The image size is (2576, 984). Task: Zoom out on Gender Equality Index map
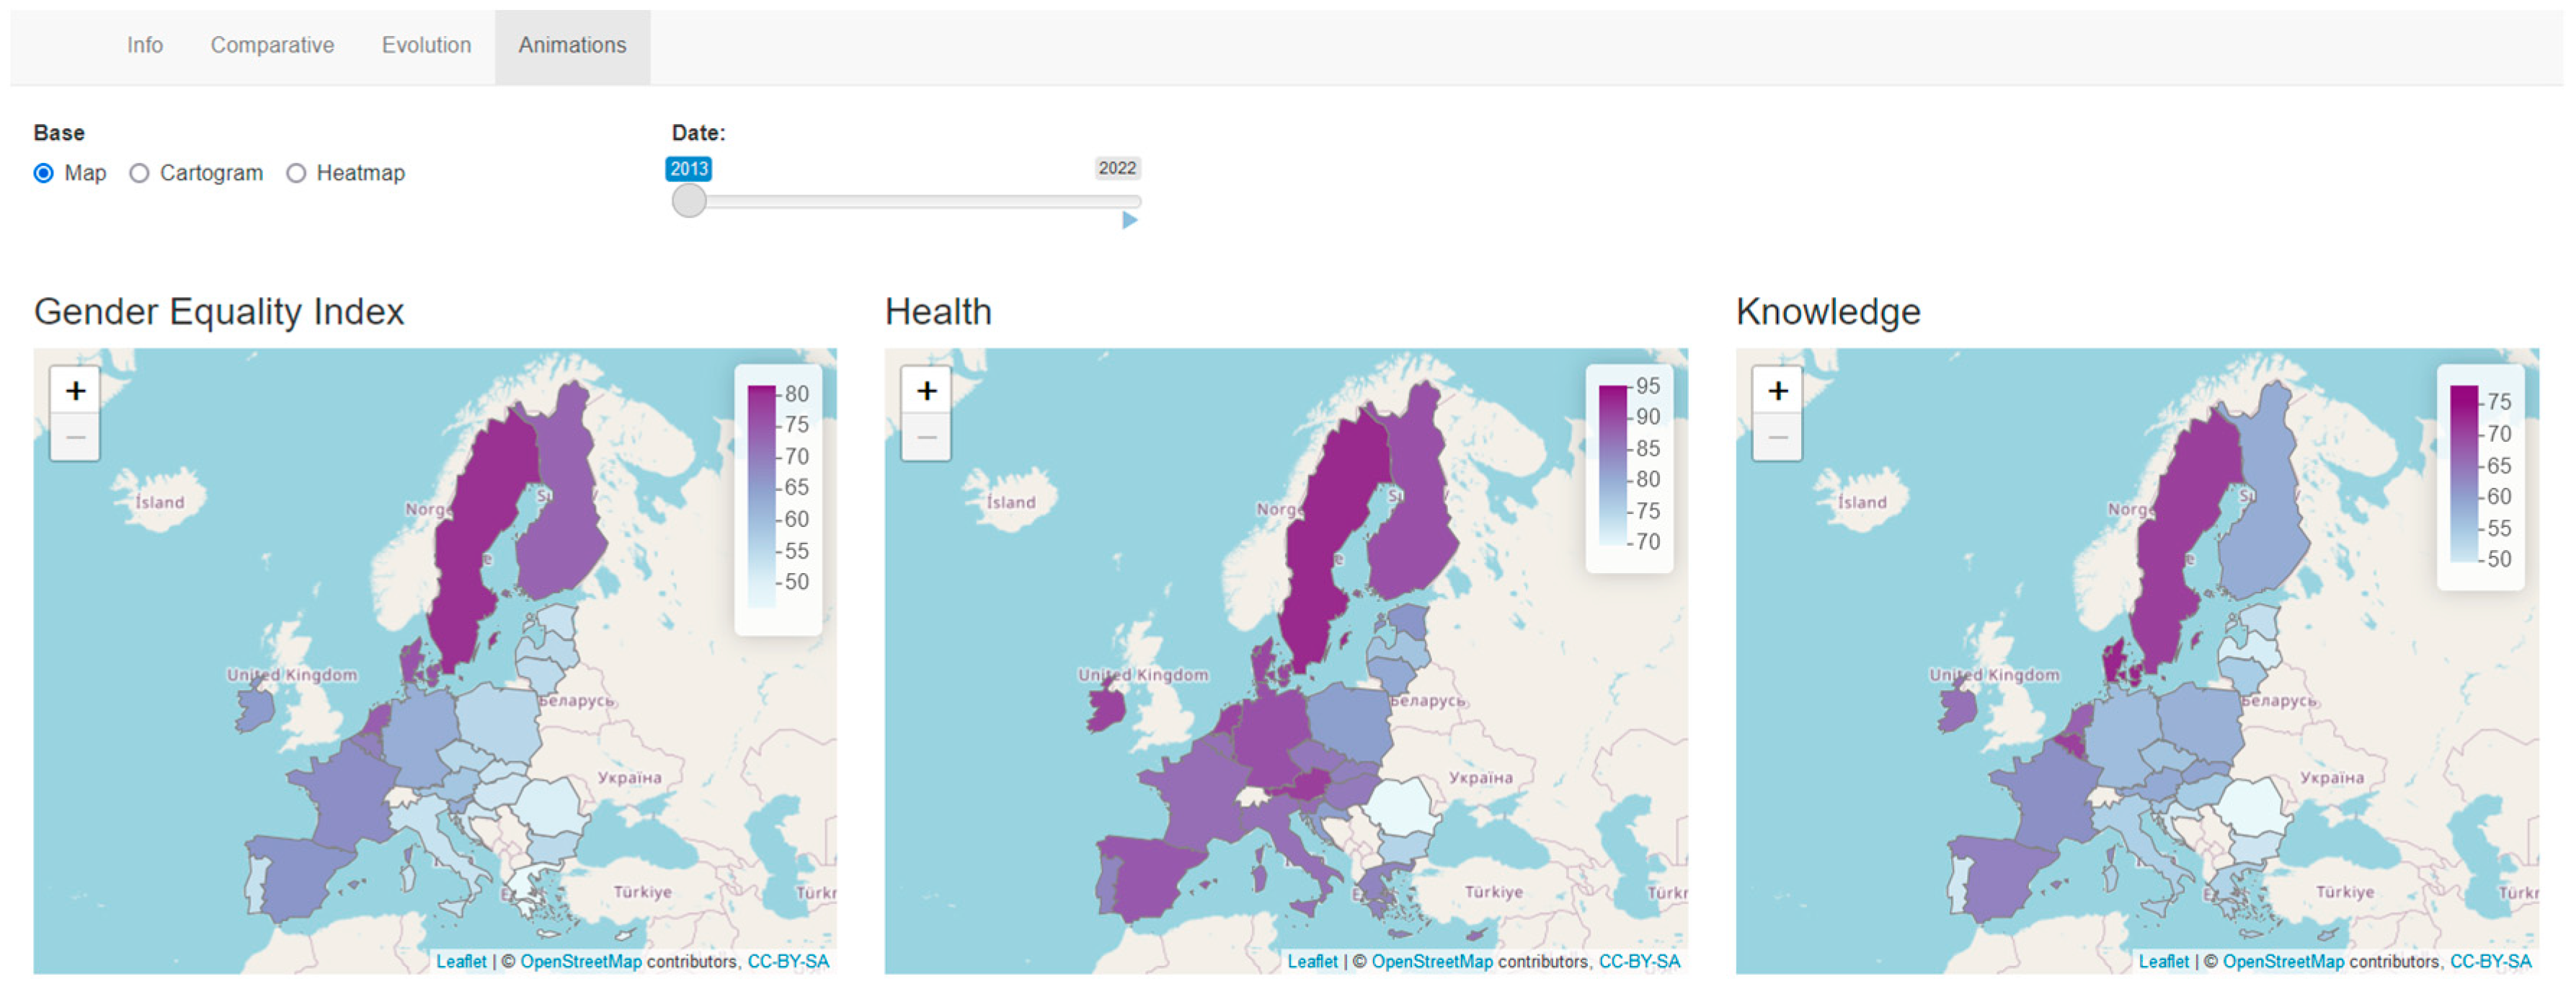(x=75, y=437)
